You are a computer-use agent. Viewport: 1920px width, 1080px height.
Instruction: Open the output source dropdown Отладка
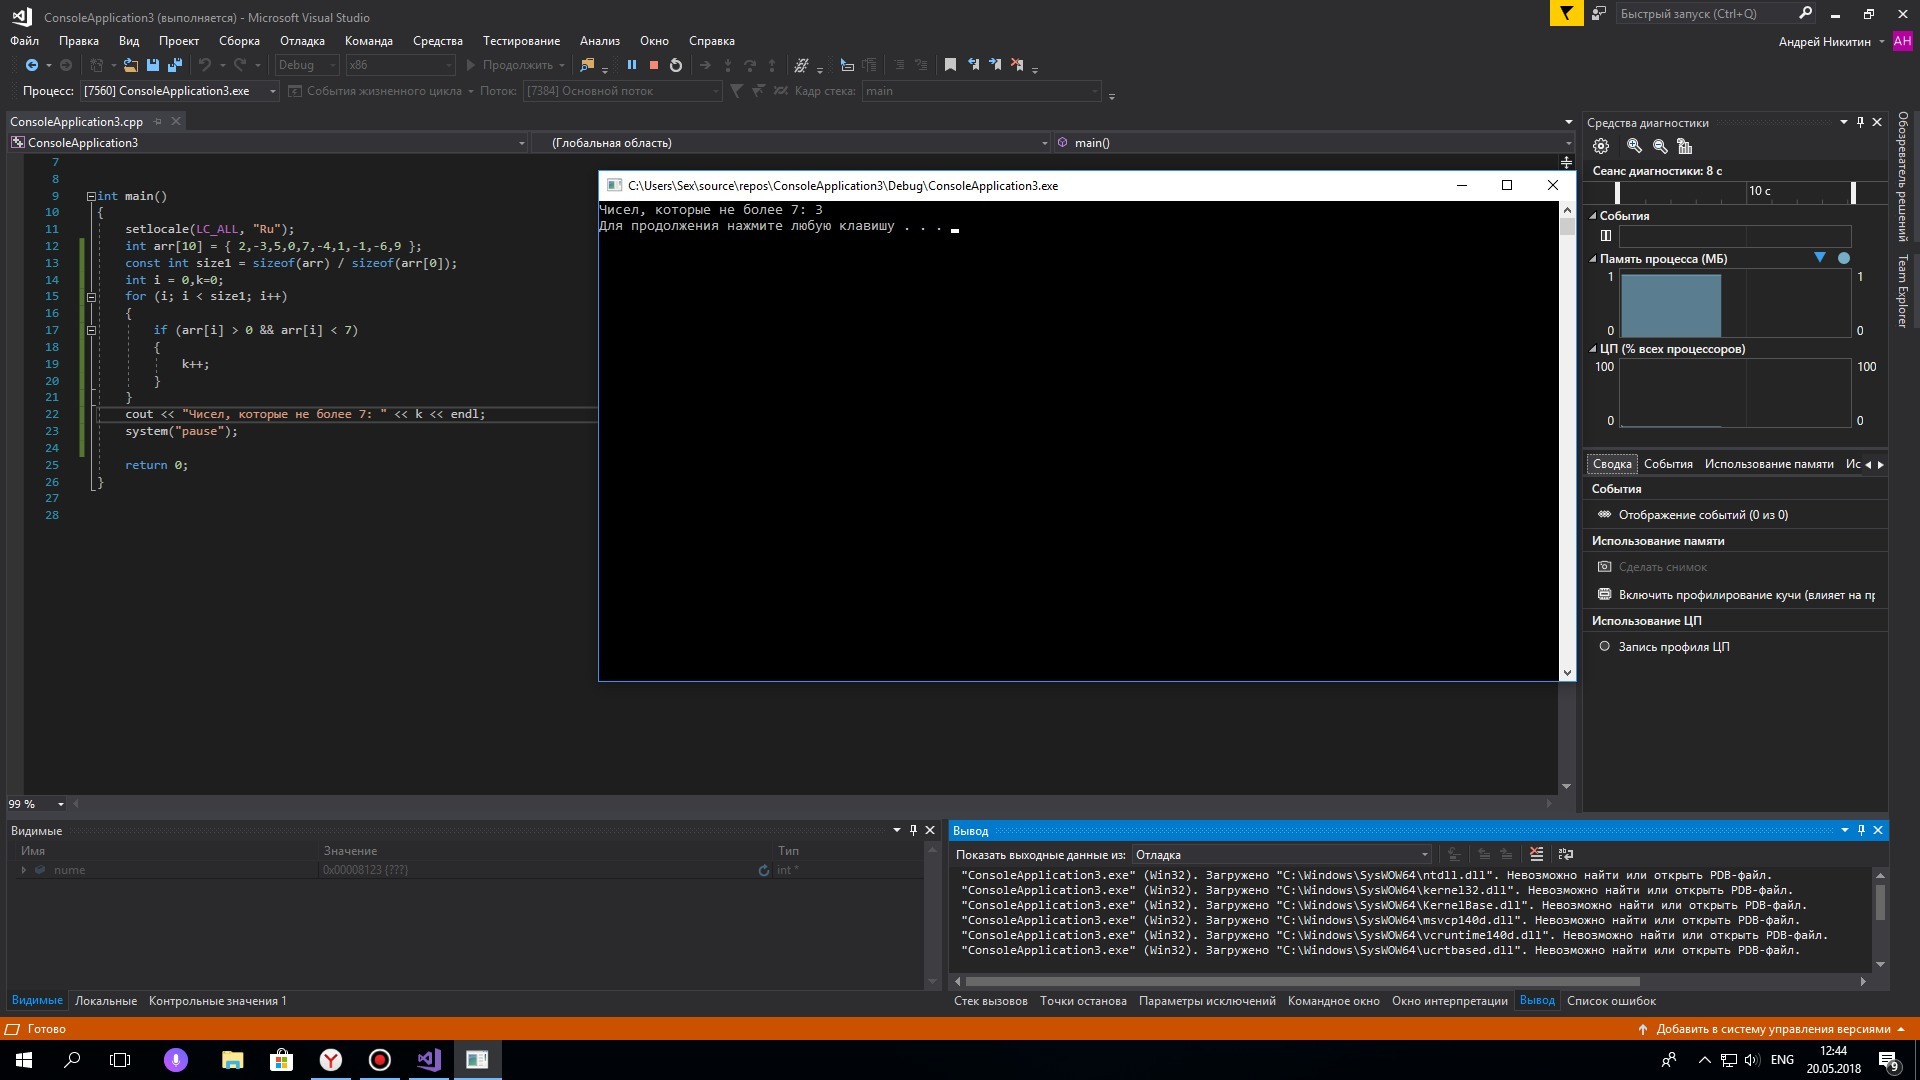click(1281, 855)
